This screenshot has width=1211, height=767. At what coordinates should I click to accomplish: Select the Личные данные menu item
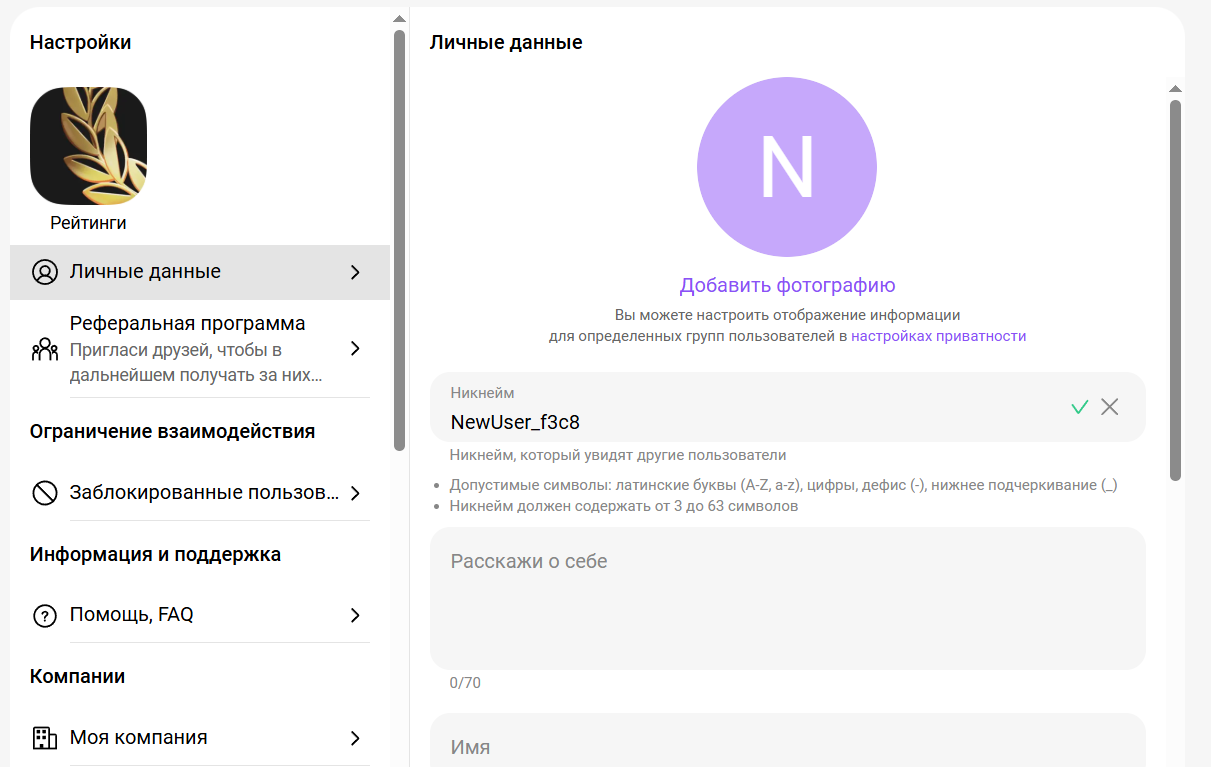pyautogui.click(x=146, y=272)
